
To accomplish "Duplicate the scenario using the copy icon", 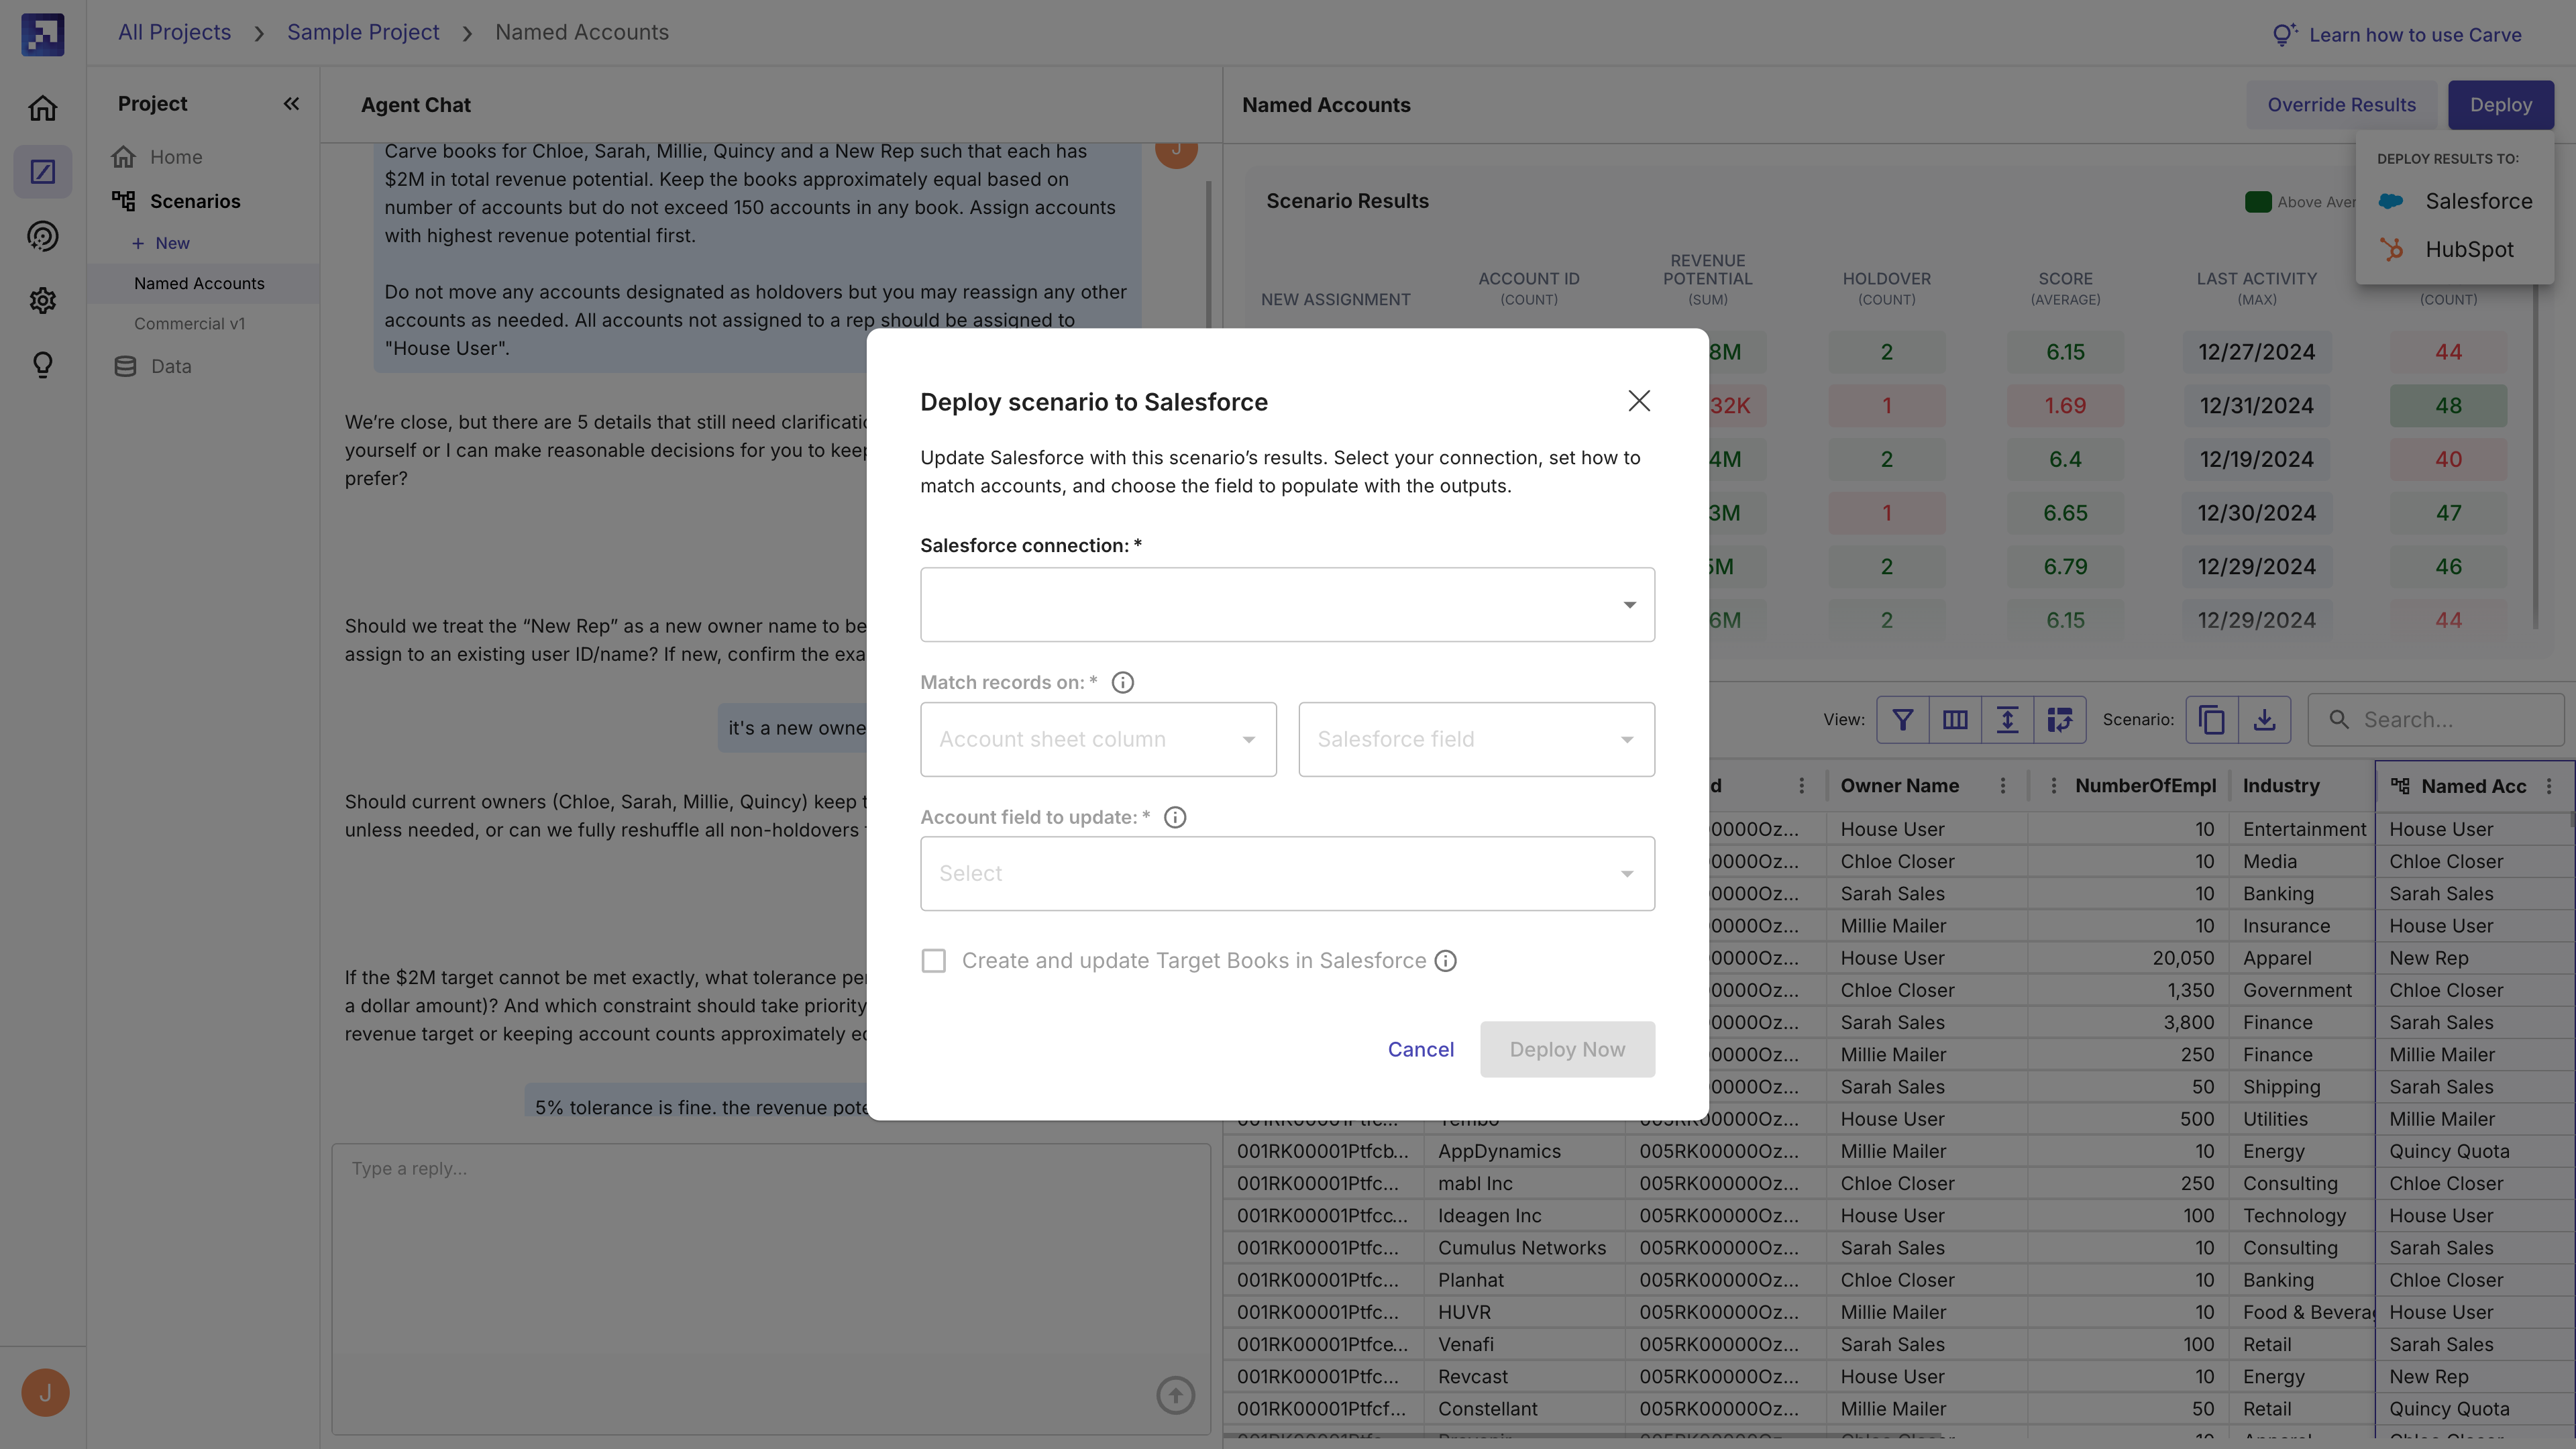I will tap(2211, 719).
